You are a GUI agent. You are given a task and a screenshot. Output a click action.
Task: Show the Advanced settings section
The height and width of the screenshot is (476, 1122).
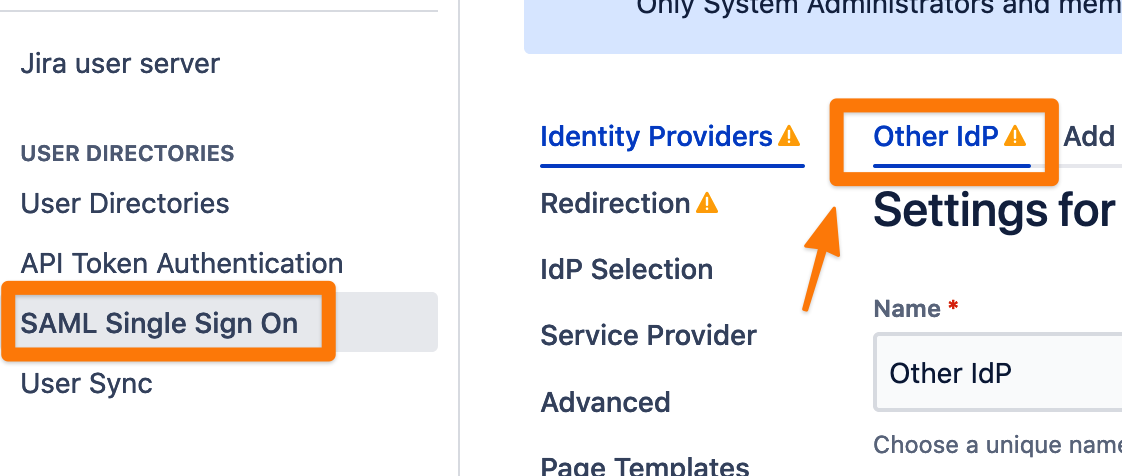[605, 402]
